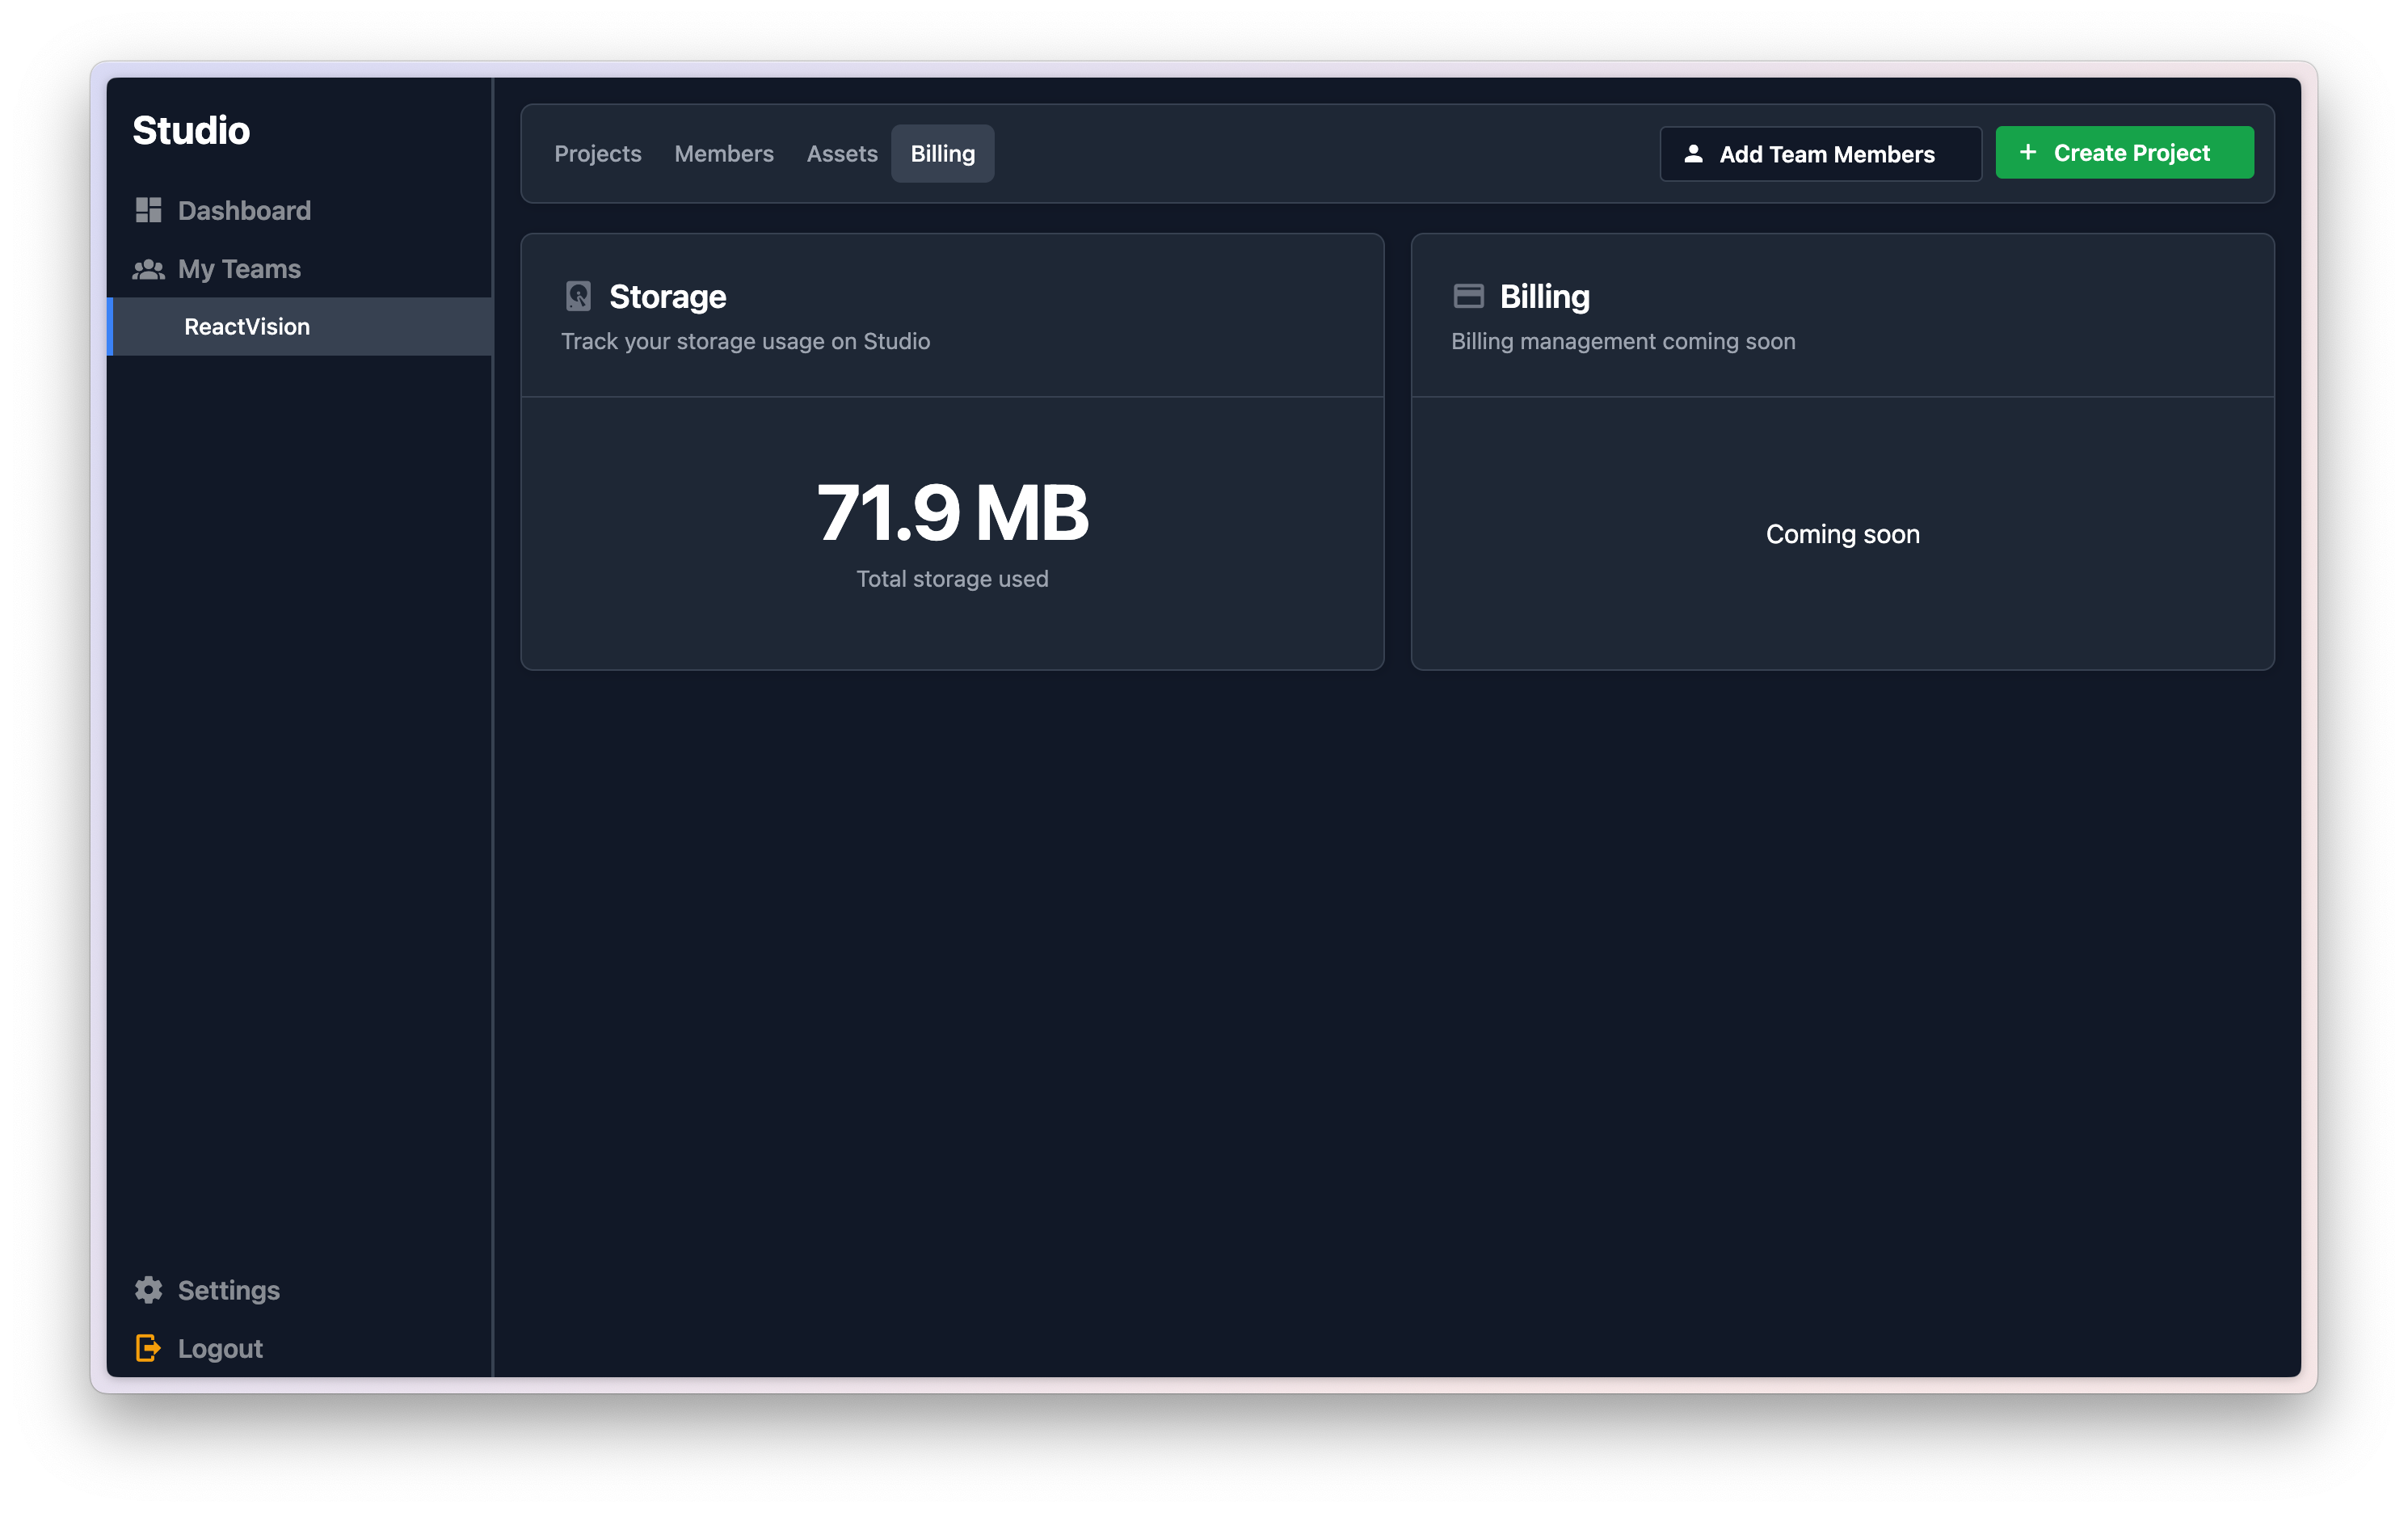This screenshot has height=1513, width=2408.
Task: Open the Members tab
Action: (724, 153)
